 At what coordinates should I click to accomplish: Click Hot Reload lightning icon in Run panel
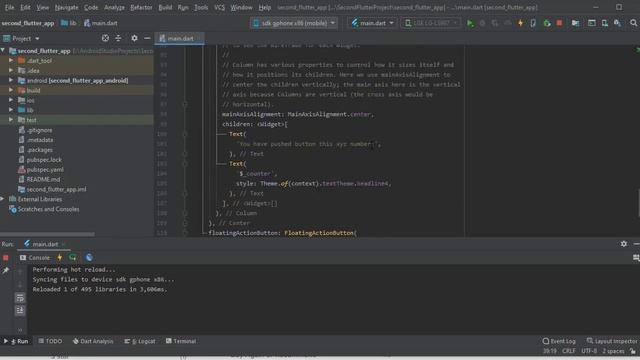click(60, 258)
